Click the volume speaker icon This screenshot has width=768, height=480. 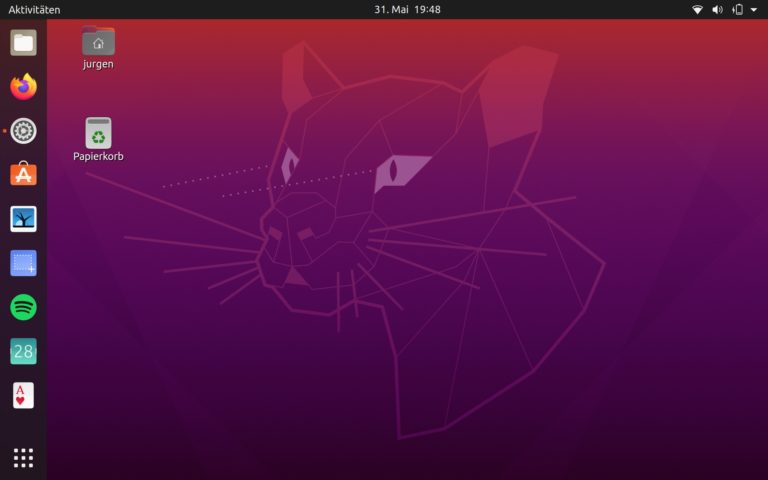pyautogui.click(x=717, y=9)
